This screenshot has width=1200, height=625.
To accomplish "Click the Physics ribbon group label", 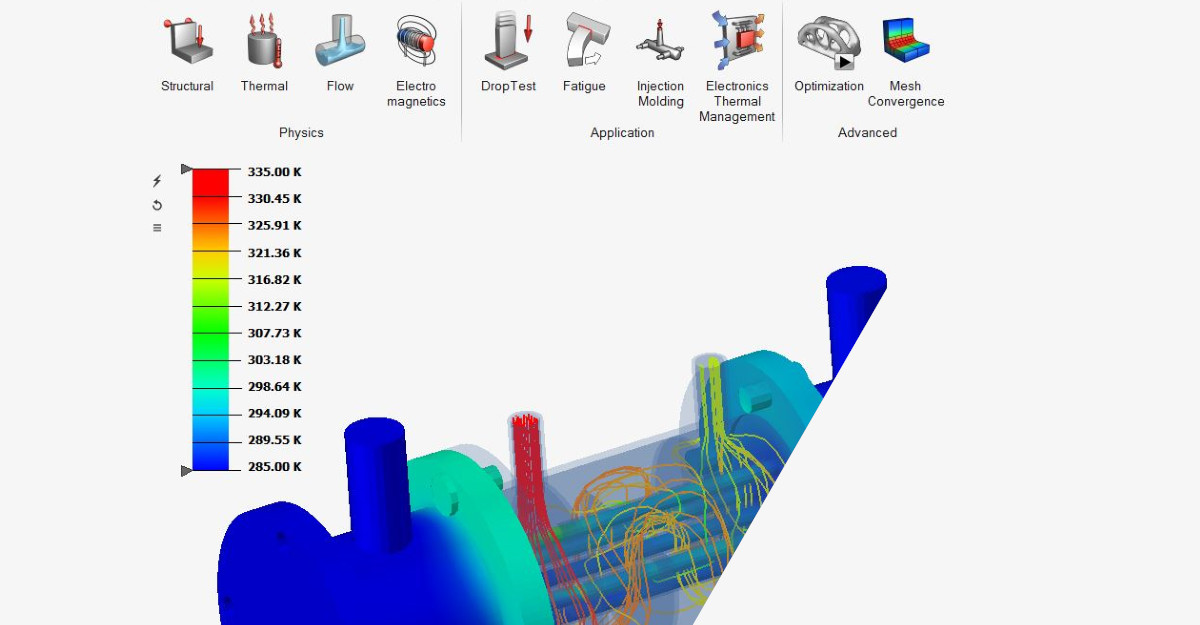I will 301,132.
